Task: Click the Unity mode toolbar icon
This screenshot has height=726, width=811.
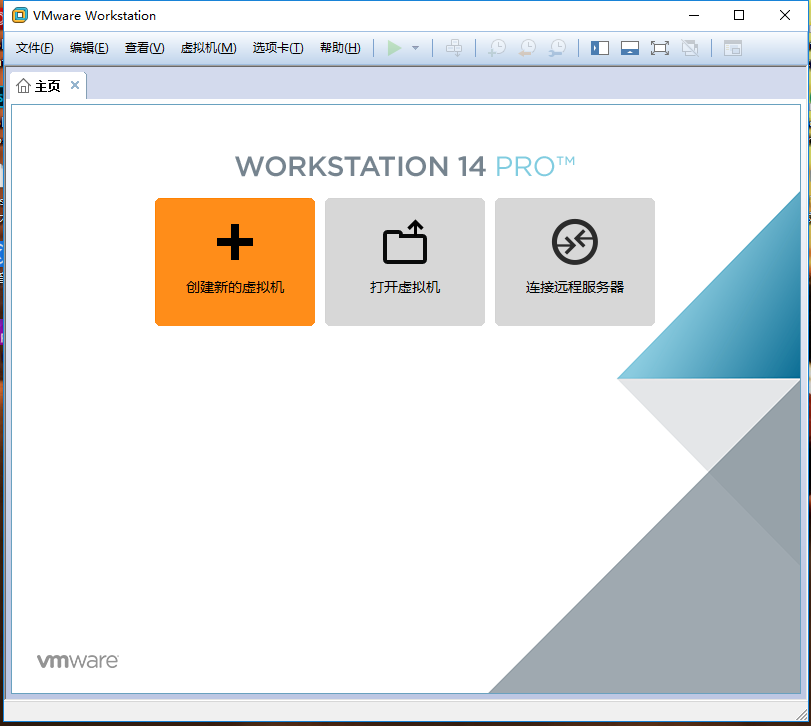Action: point(689,48)
